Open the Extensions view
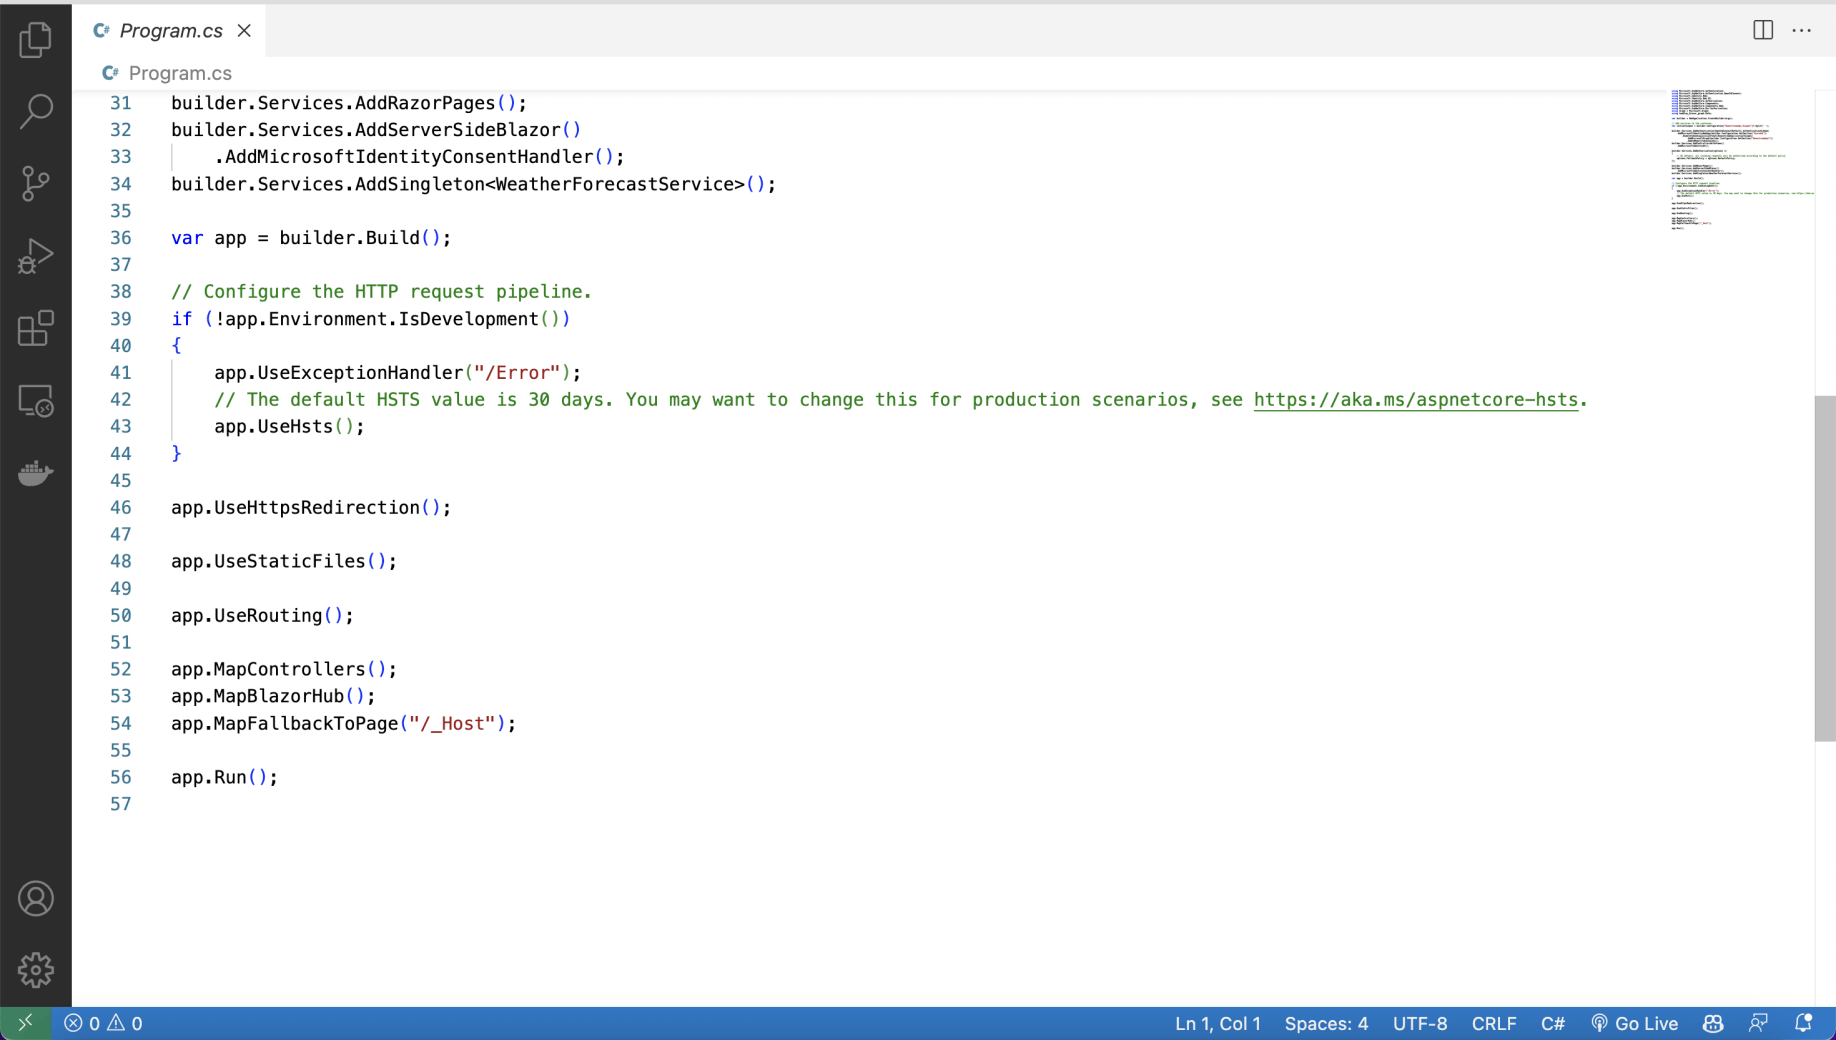 point(37,329)
